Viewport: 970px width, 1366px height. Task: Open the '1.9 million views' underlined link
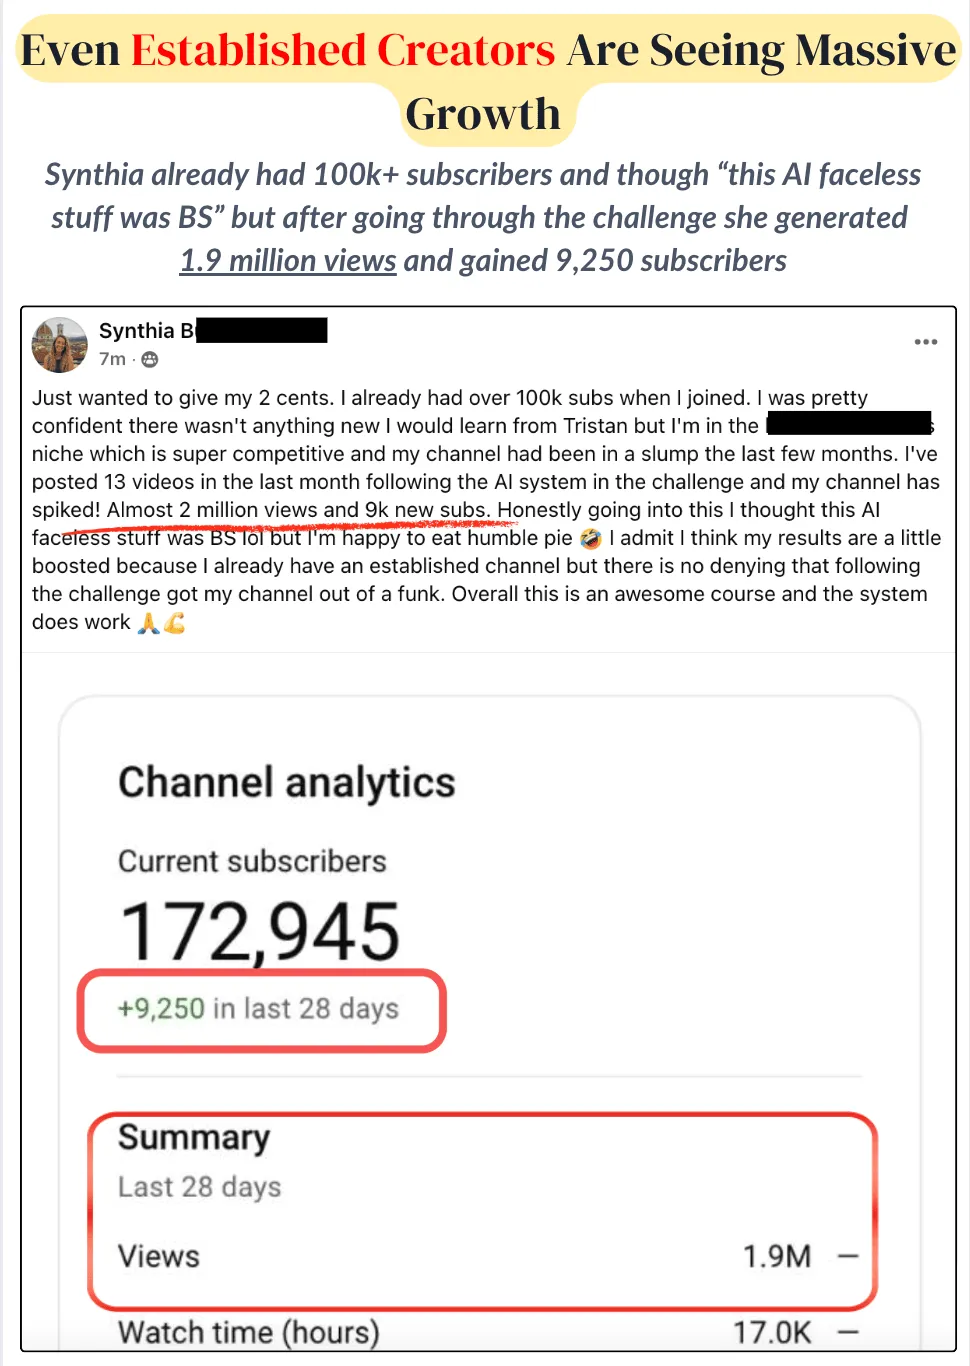click(288, 261)
